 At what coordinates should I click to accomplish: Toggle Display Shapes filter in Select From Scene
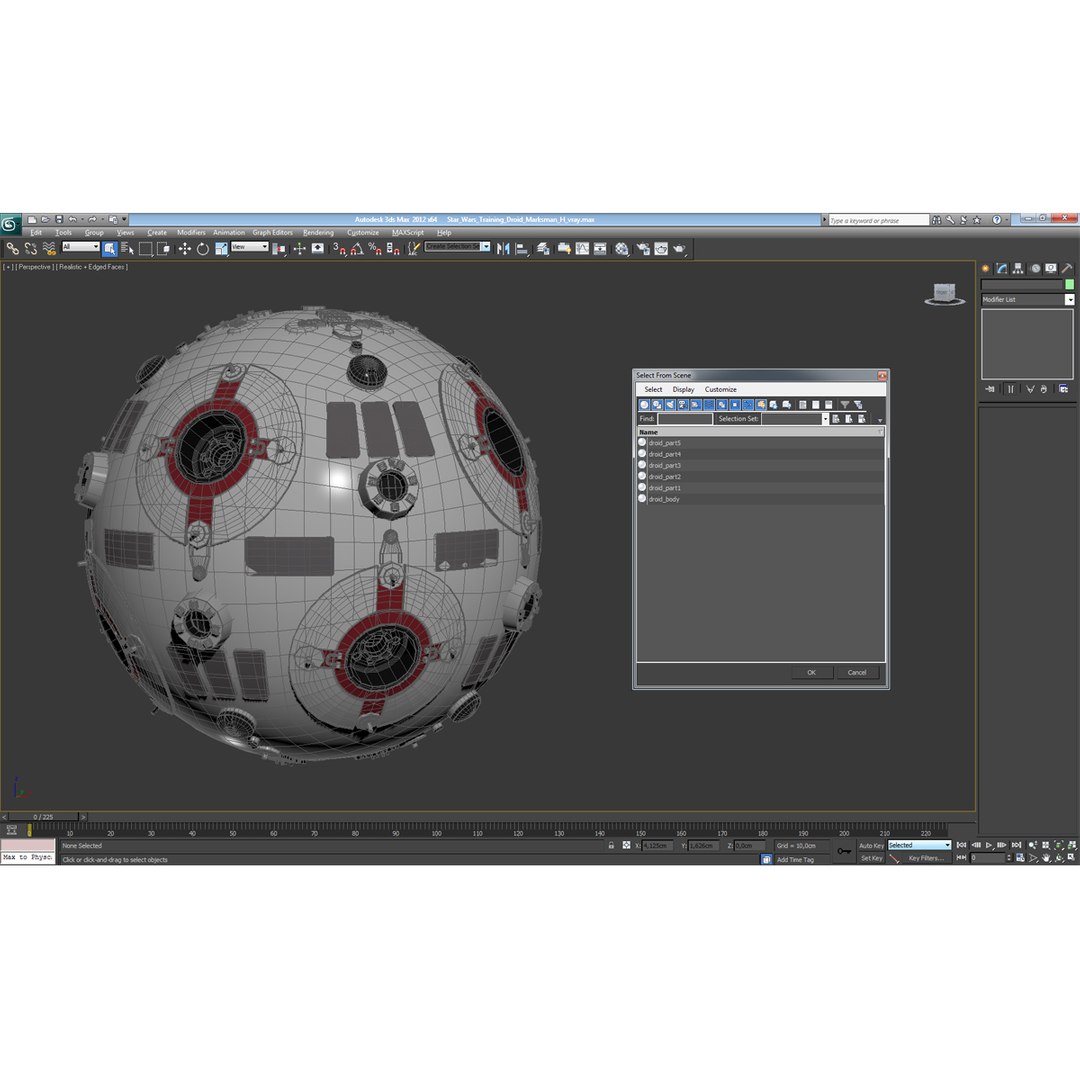[657, 405]
